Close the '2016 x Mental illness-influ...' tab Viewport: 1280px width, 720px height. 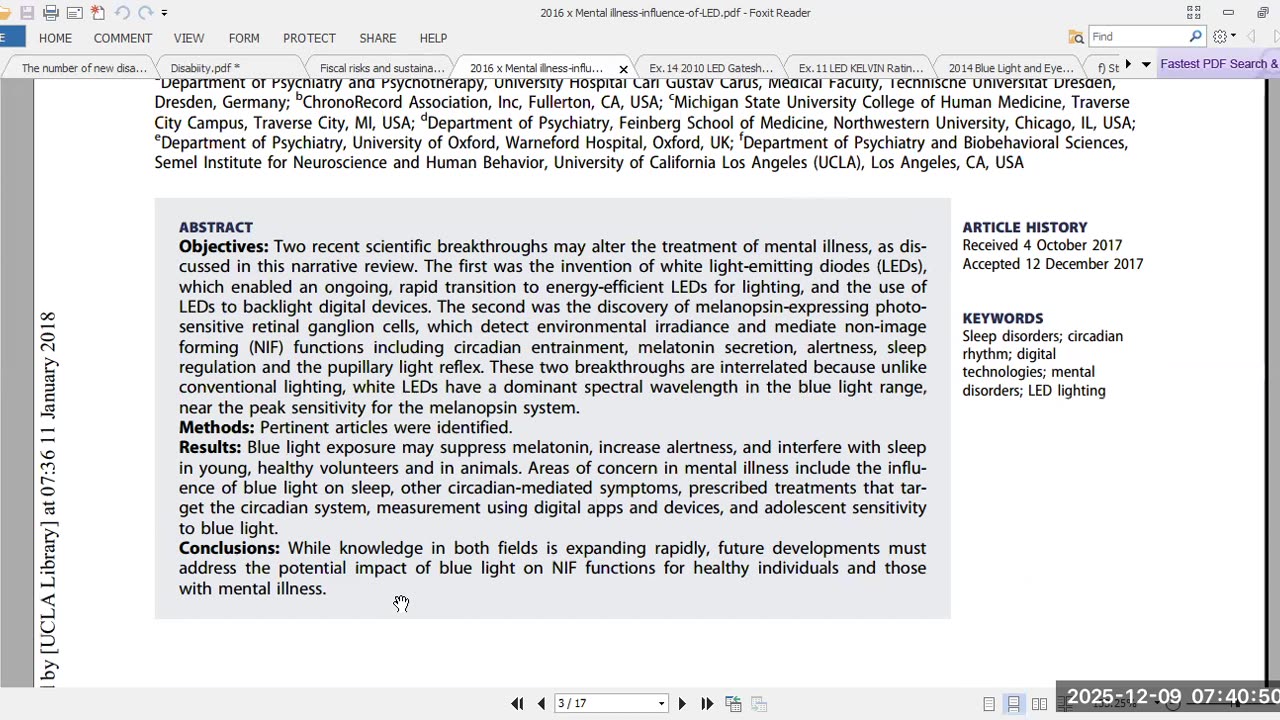click(x=624, y=69)
